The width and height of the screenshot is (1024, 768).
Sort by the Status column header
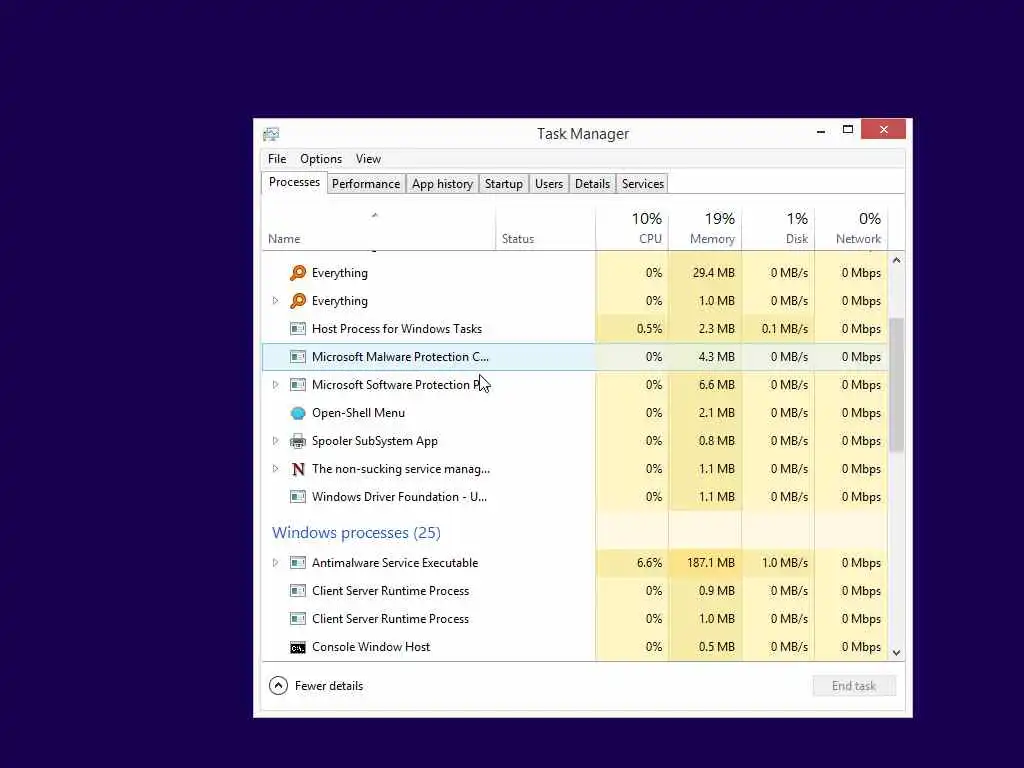[545, 229]
